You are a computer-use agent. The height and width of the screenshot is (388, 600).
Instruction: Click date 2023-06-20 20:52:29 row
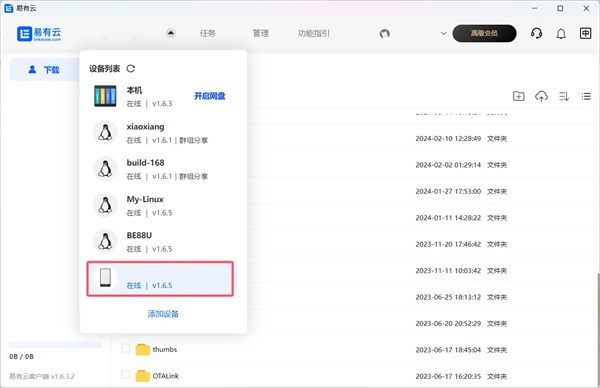pos(448,323)
